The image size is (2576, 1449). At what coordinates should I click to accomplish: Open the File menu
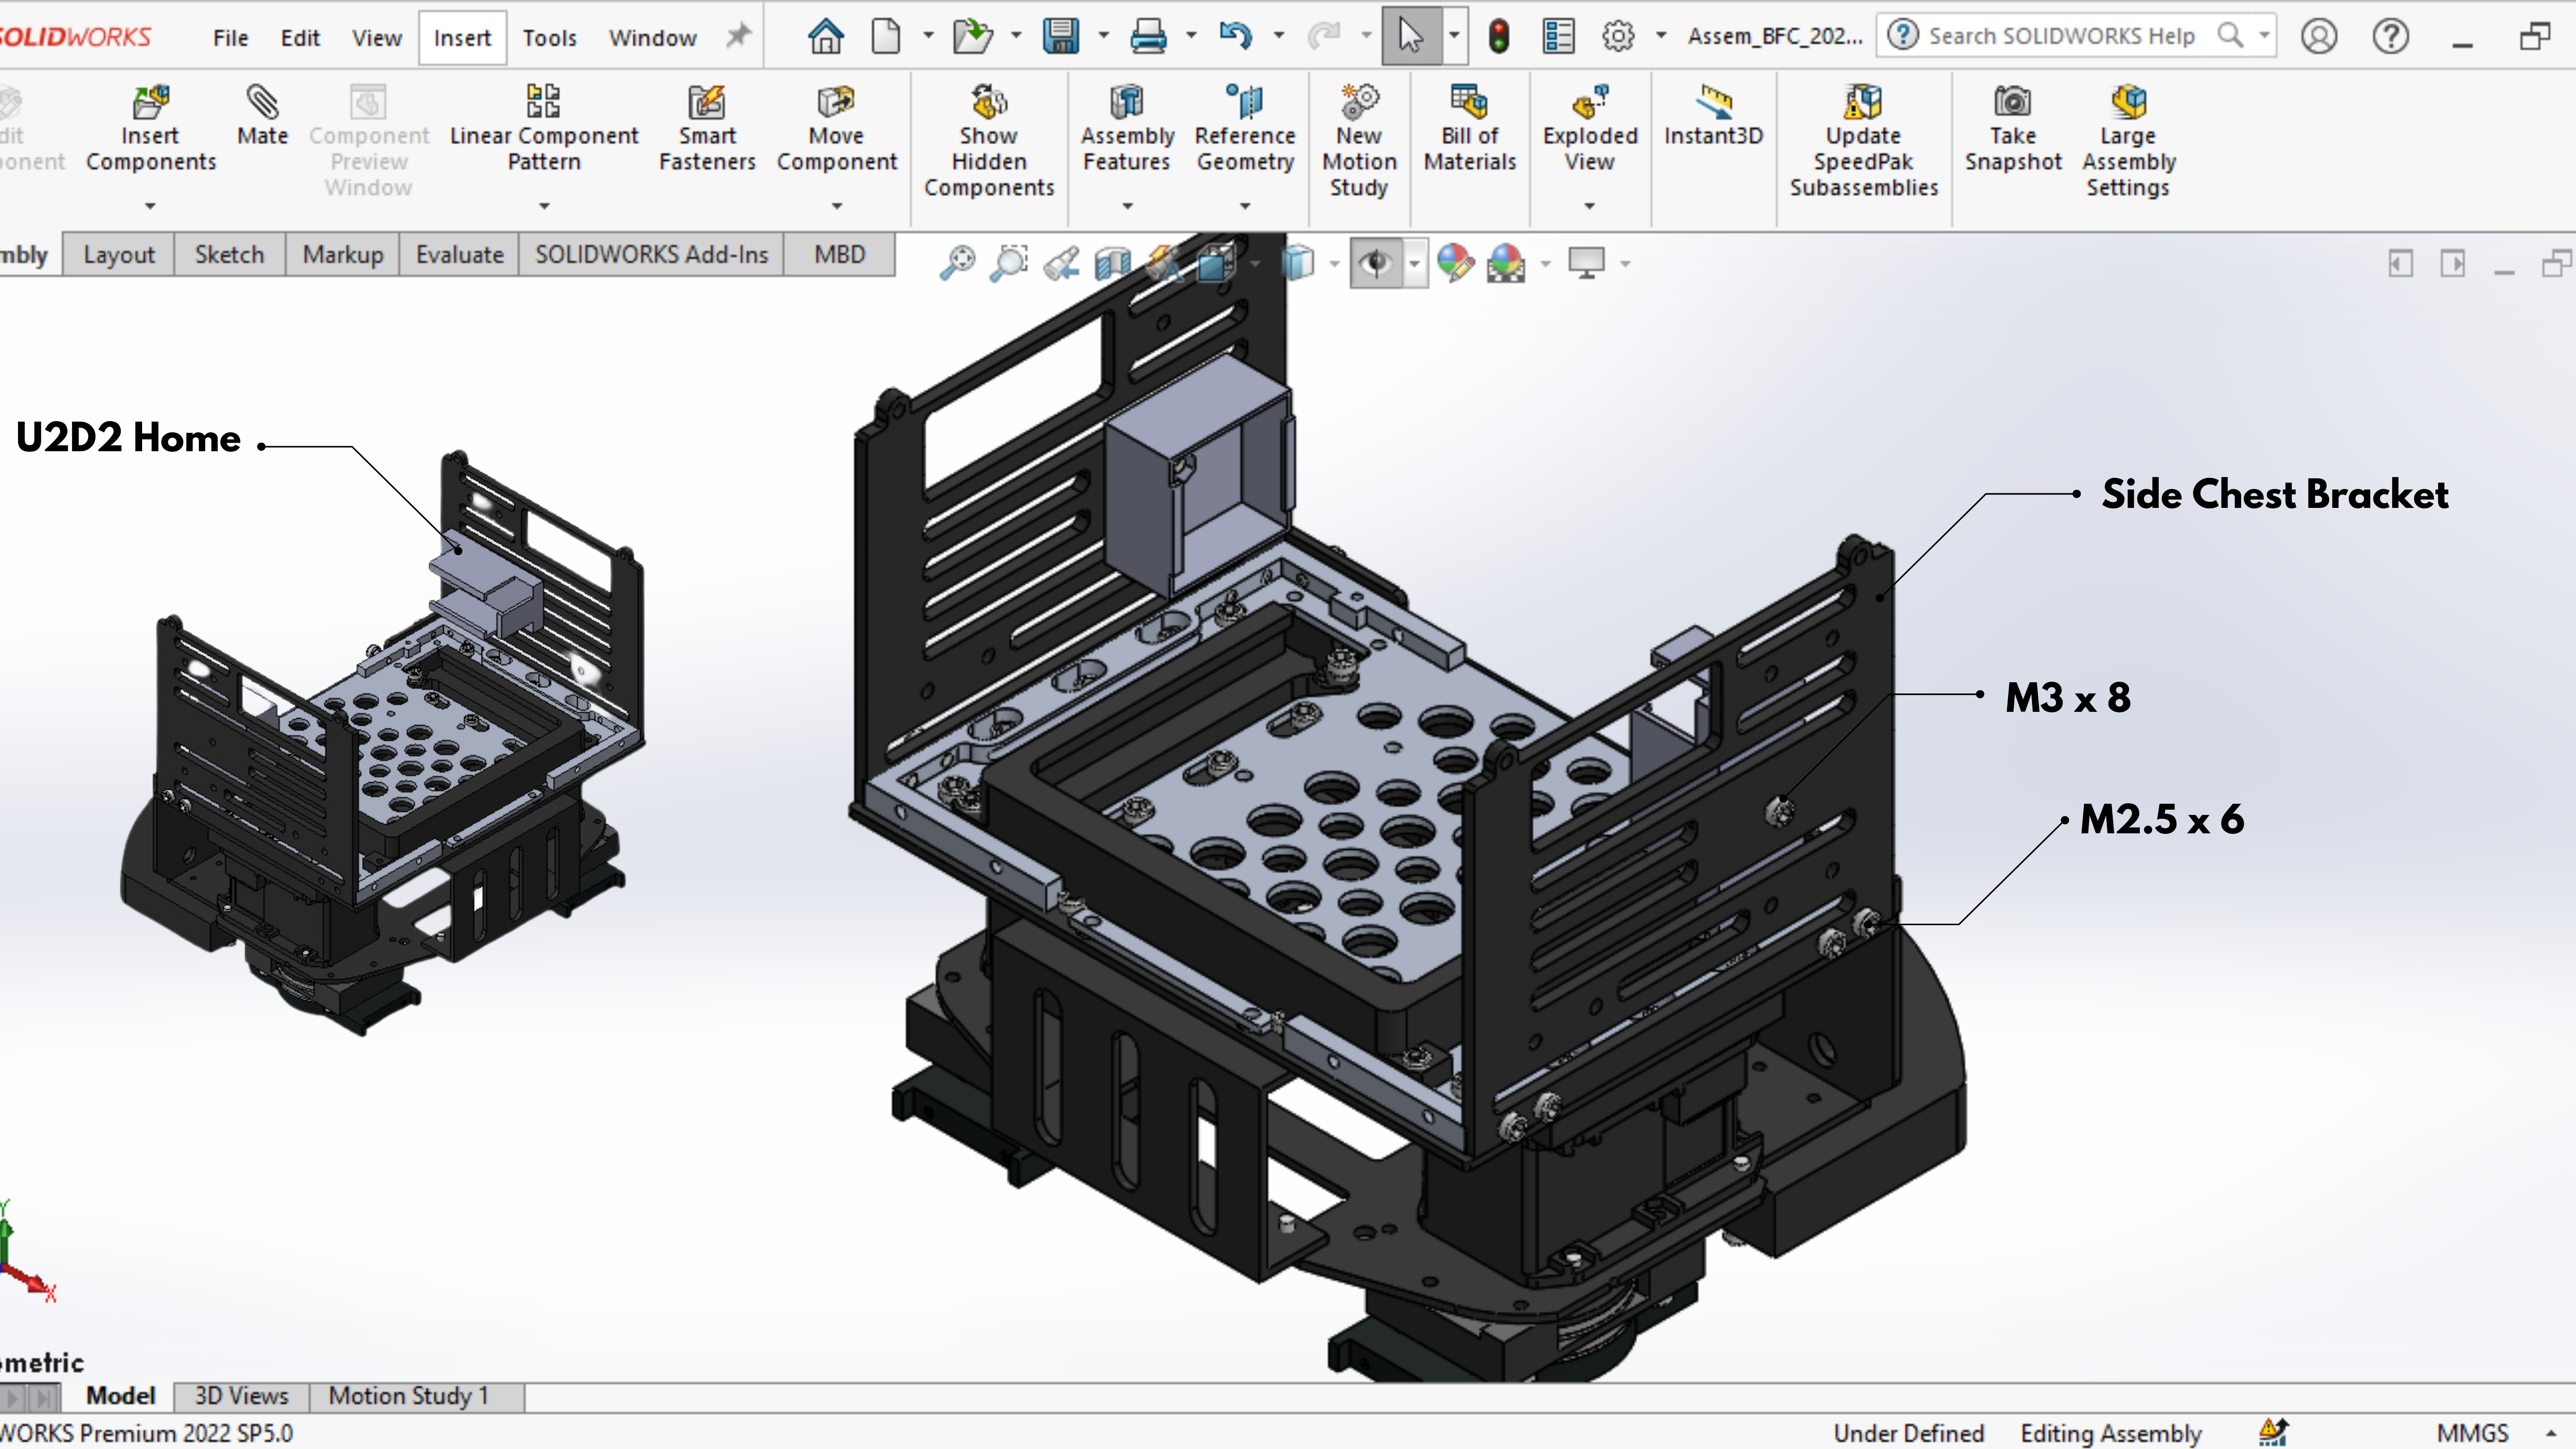[x=230, y=38]
